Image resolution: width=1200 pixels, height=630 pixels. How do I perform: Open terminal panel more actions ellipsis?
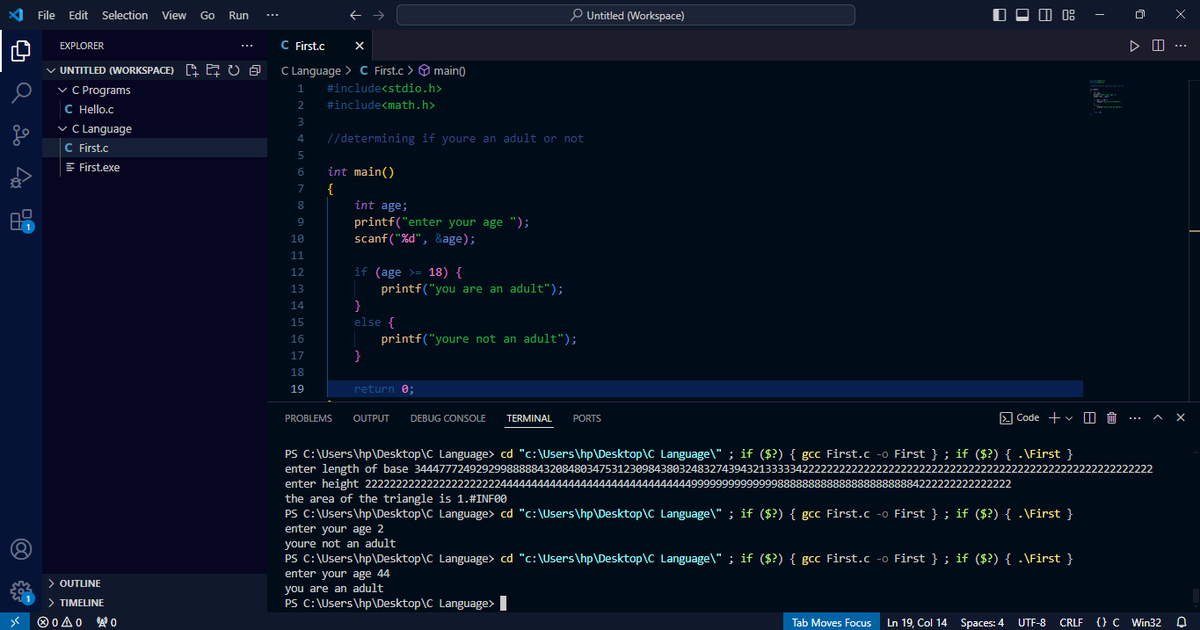(1134, 418)
